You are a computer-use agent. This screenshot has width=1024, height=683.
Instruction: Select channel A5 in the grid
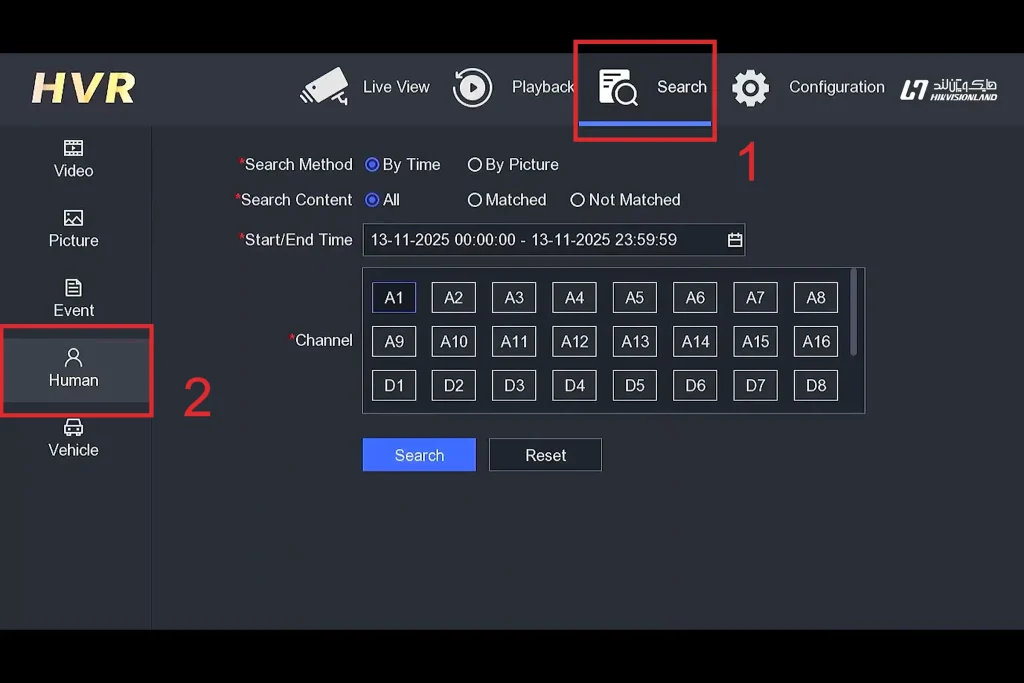tap(634, 297)
